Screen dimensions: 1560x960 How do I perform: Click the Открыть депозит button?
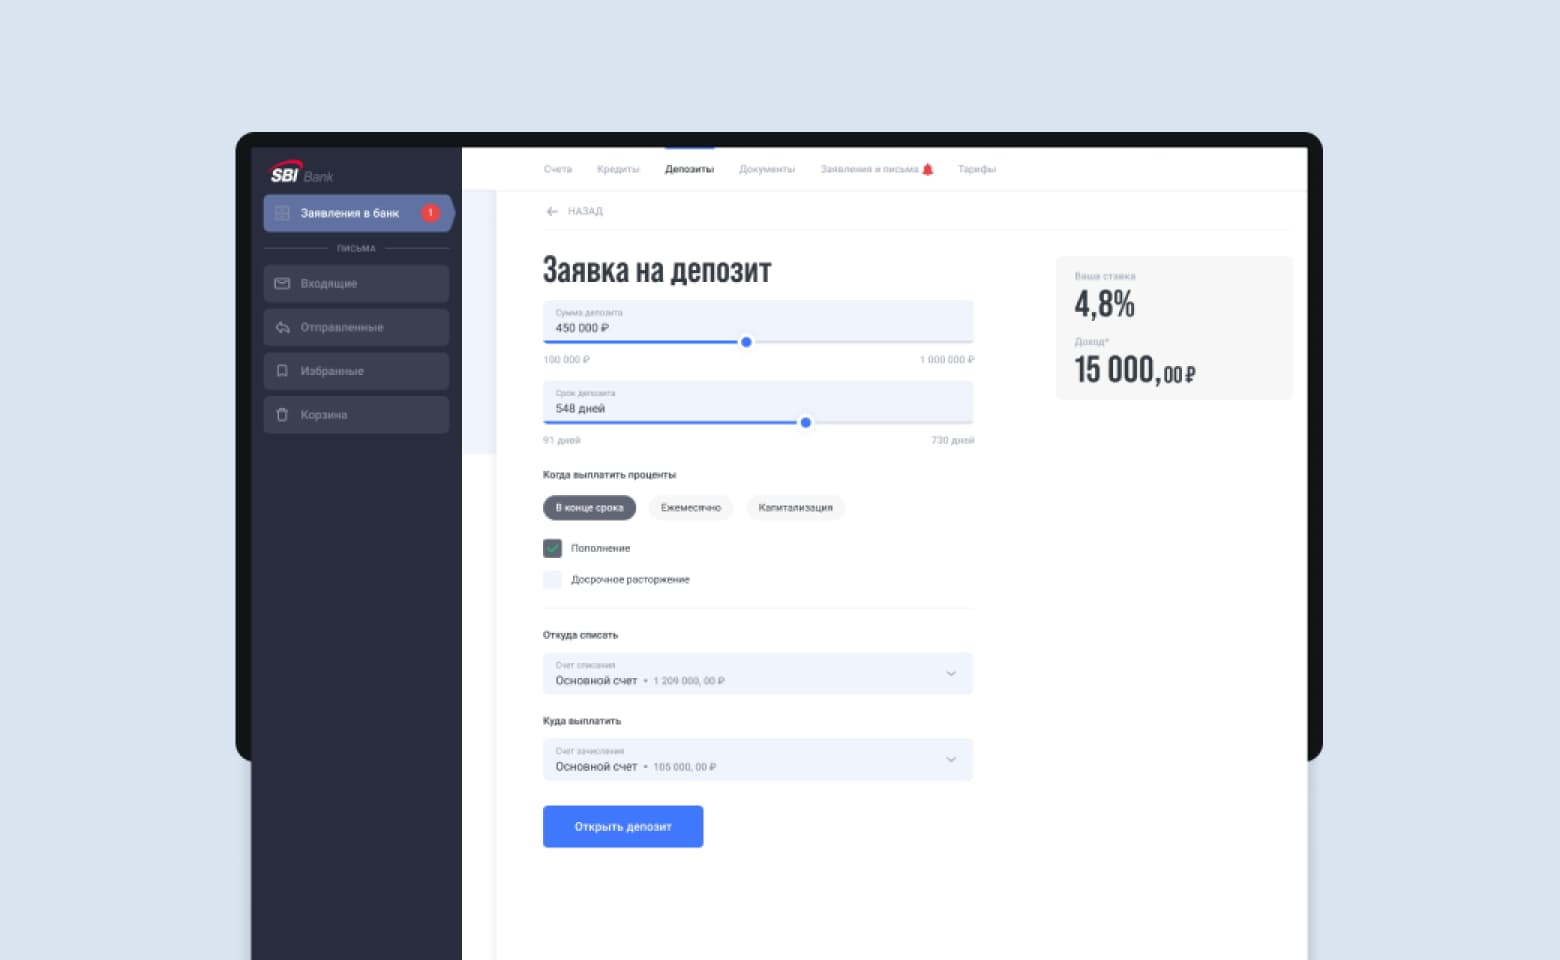623,826
